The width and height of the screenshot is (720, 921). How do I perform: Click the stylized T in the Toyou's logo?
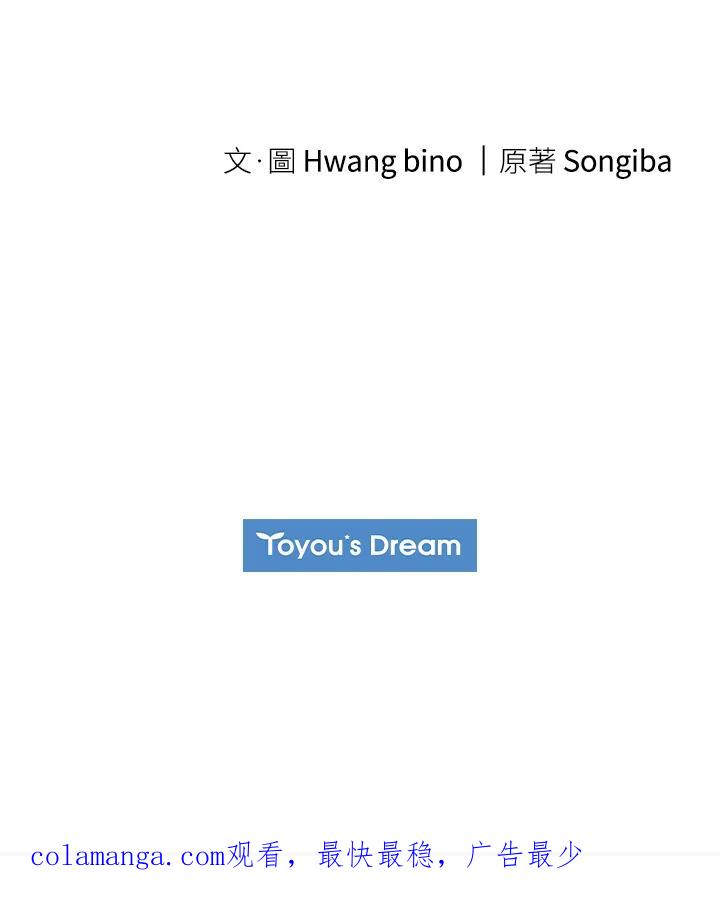pyautogui.click(x=266, y=544)
